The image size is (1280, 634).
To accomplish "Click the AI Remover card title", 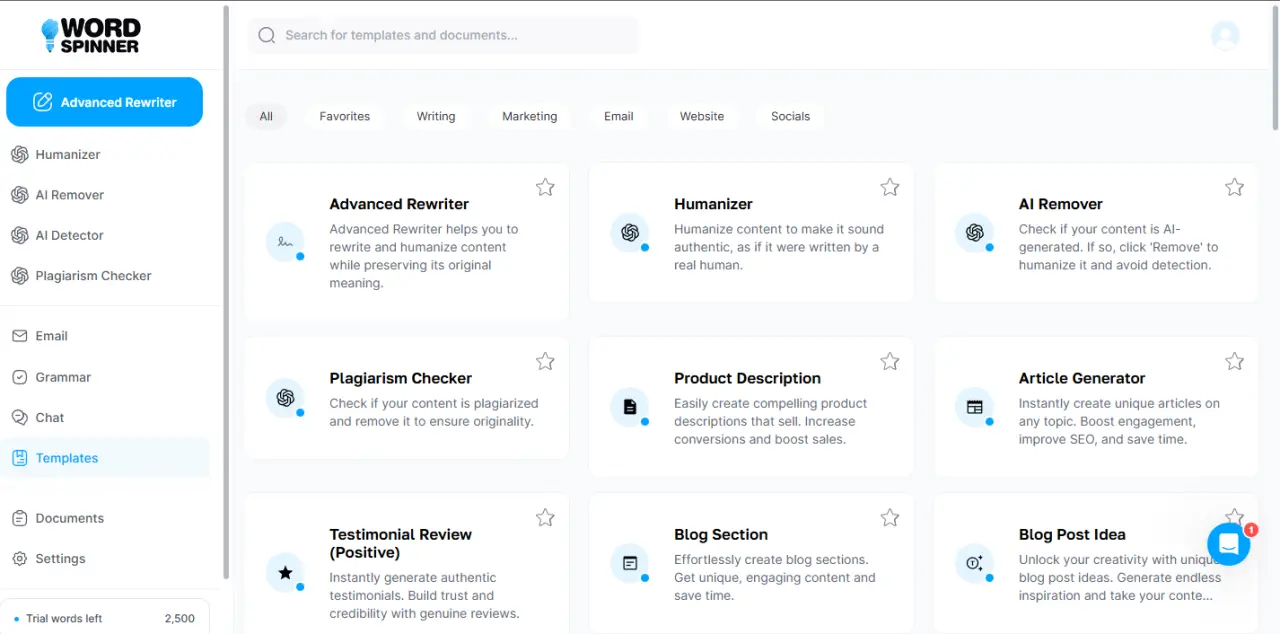I will (1061, 204).
